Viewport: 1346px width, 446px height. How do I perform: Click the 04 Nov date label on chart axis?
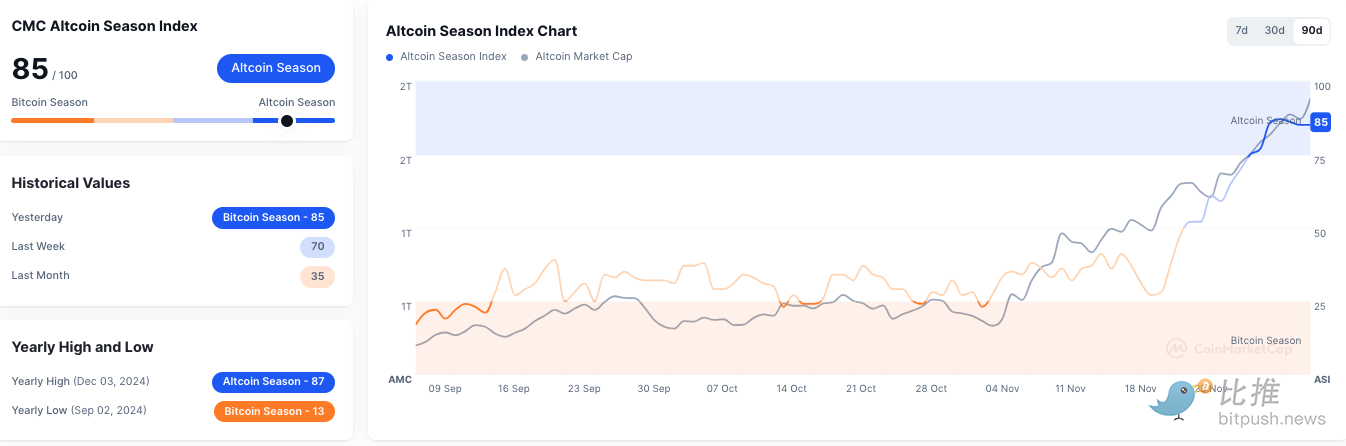point(1001,388)
